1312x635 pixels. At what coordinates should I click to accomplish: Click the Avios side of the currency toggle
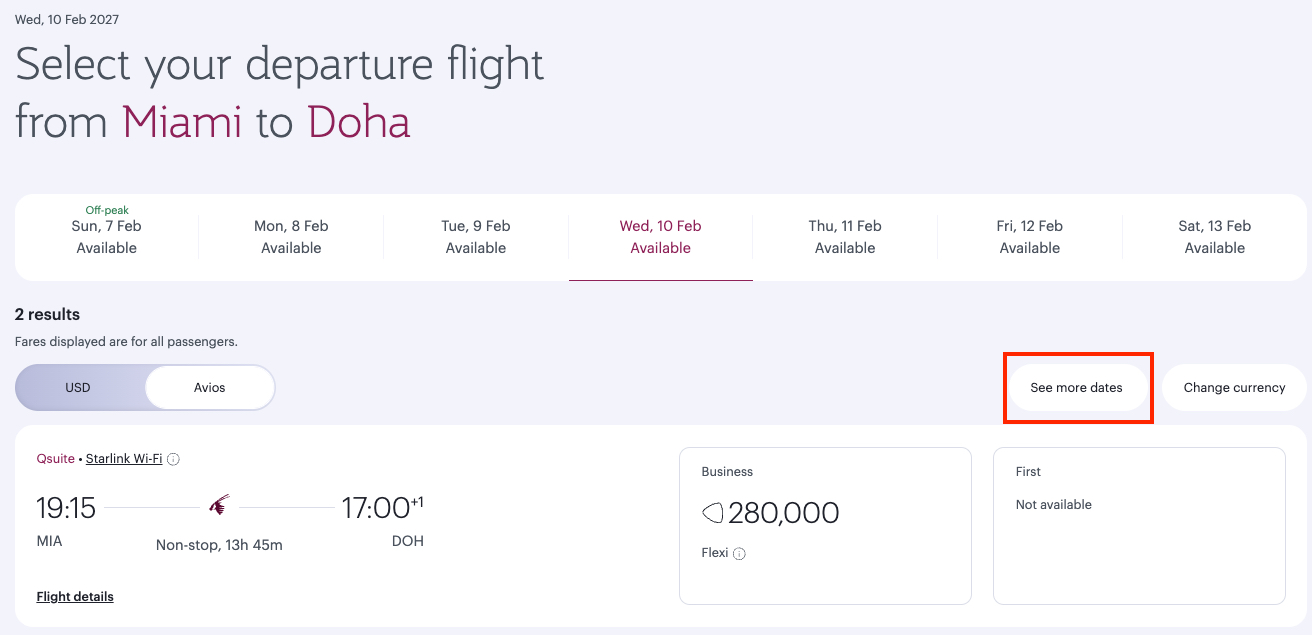[209, 387]
